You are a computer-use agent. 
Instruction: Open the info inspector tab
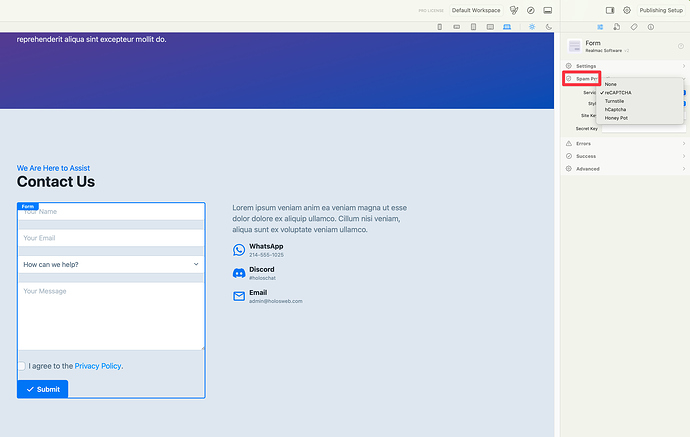pyautogui.click(x=650, y=27)
